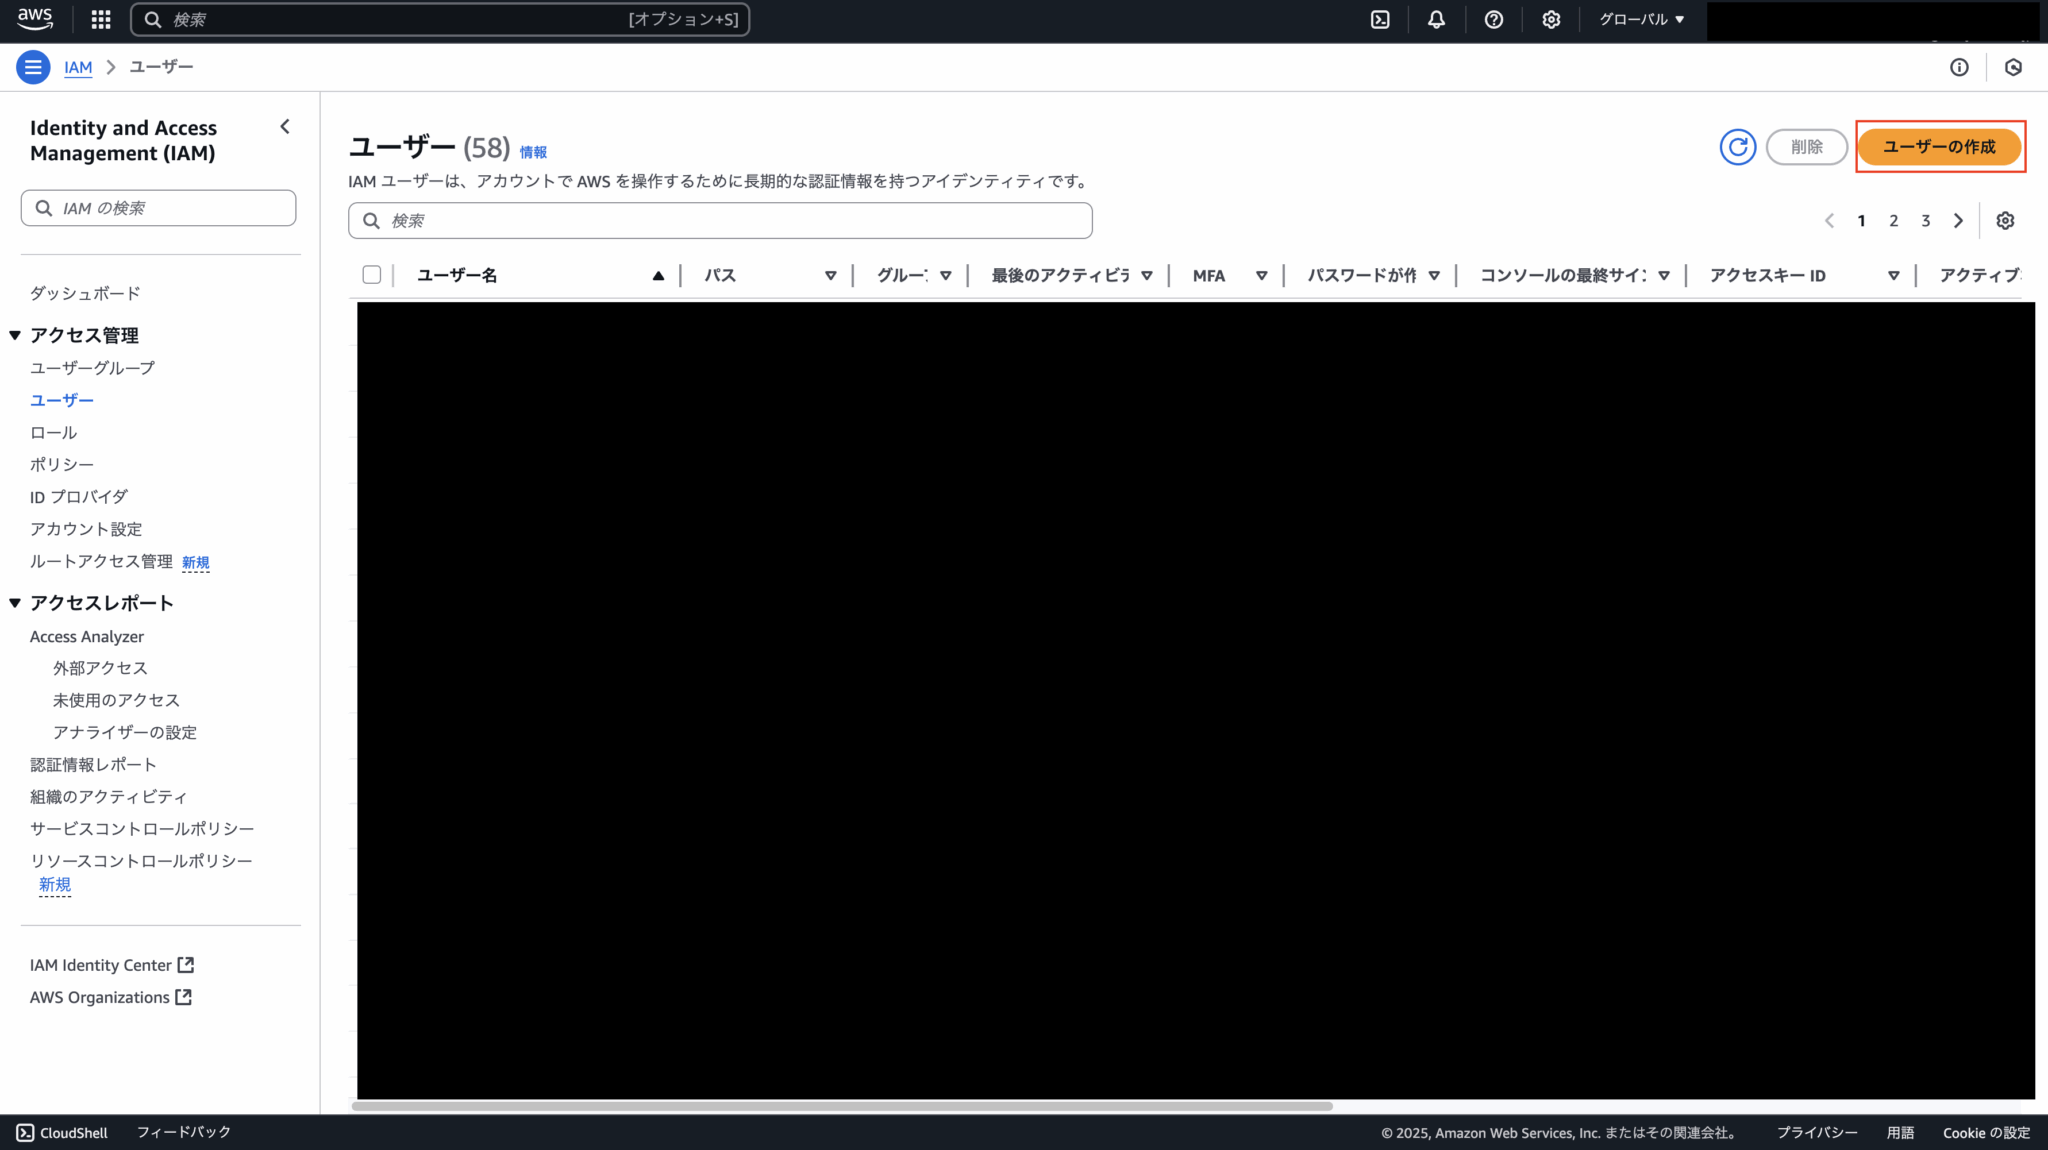Viewport: 2048px width, 1150px height.
Task: Sort by 最後のアクティビティ column
Action: point(1147,276)
